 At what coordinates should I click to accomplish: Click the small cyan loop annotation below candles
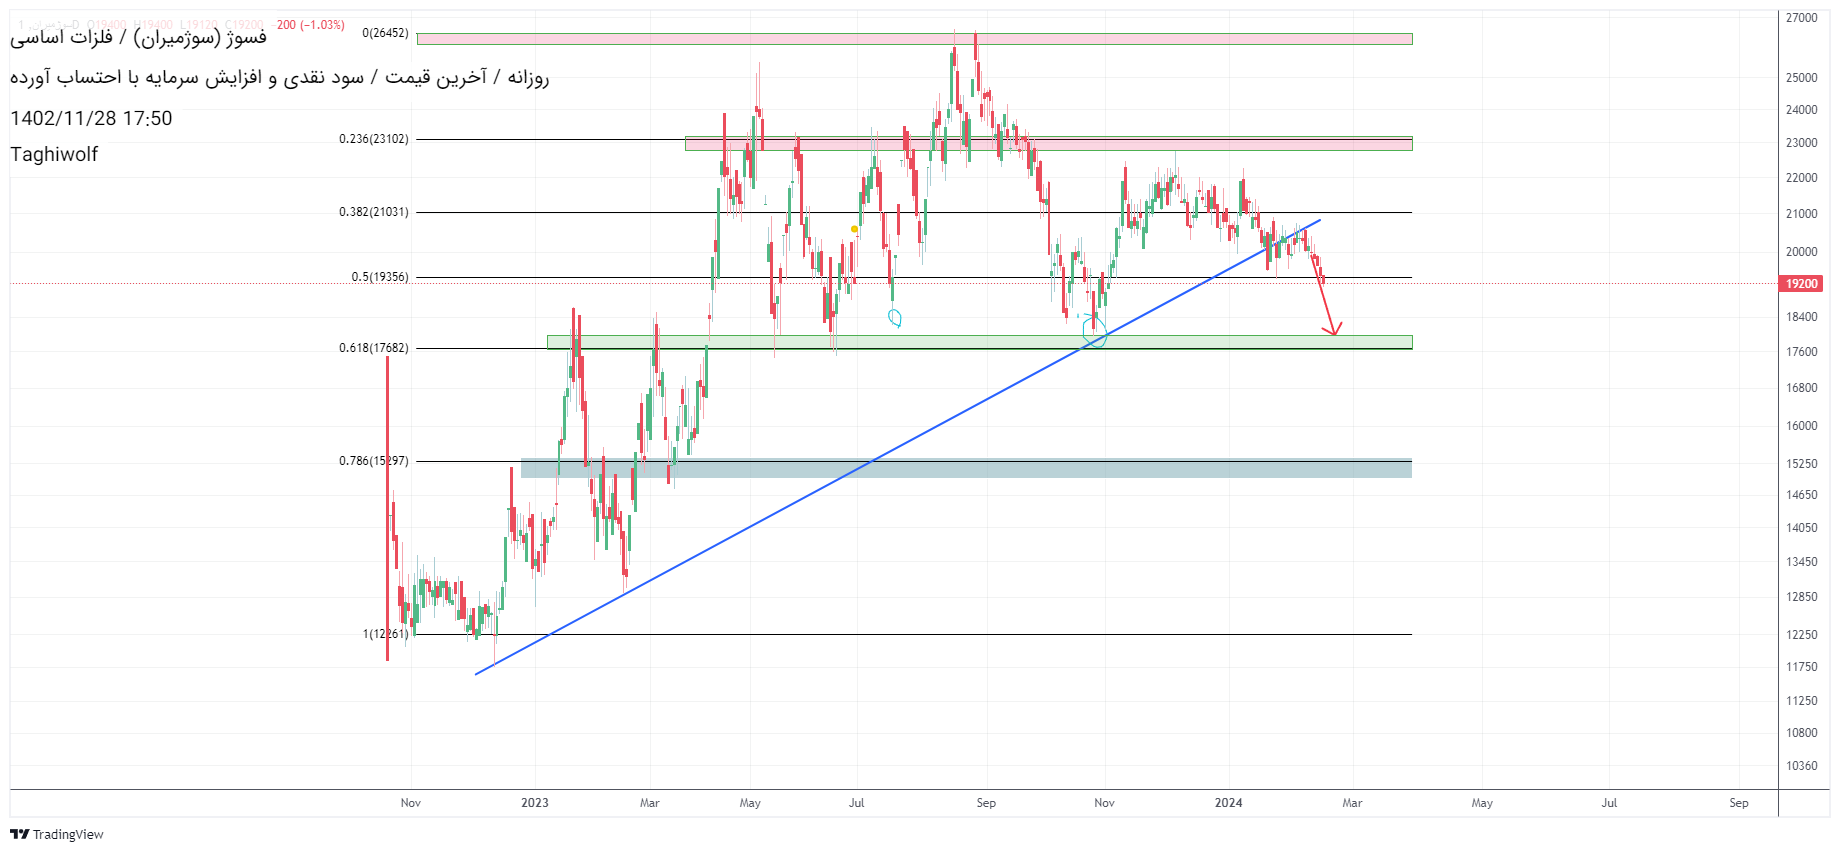[x=895, y=318]
